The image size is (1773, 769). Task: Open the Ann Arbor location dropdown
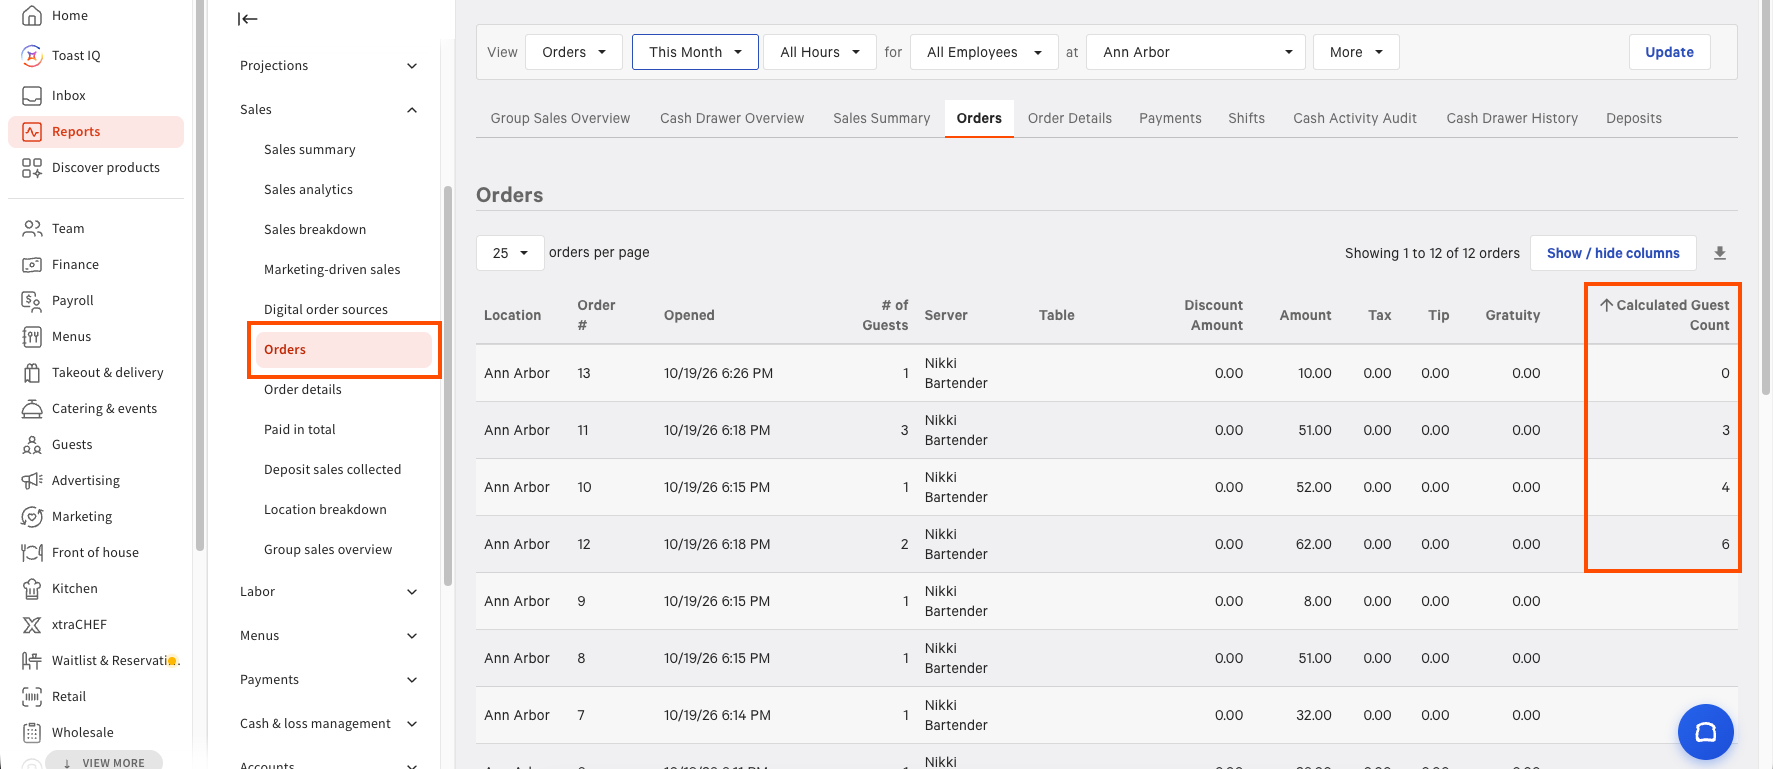click(x=1196, y=52)
